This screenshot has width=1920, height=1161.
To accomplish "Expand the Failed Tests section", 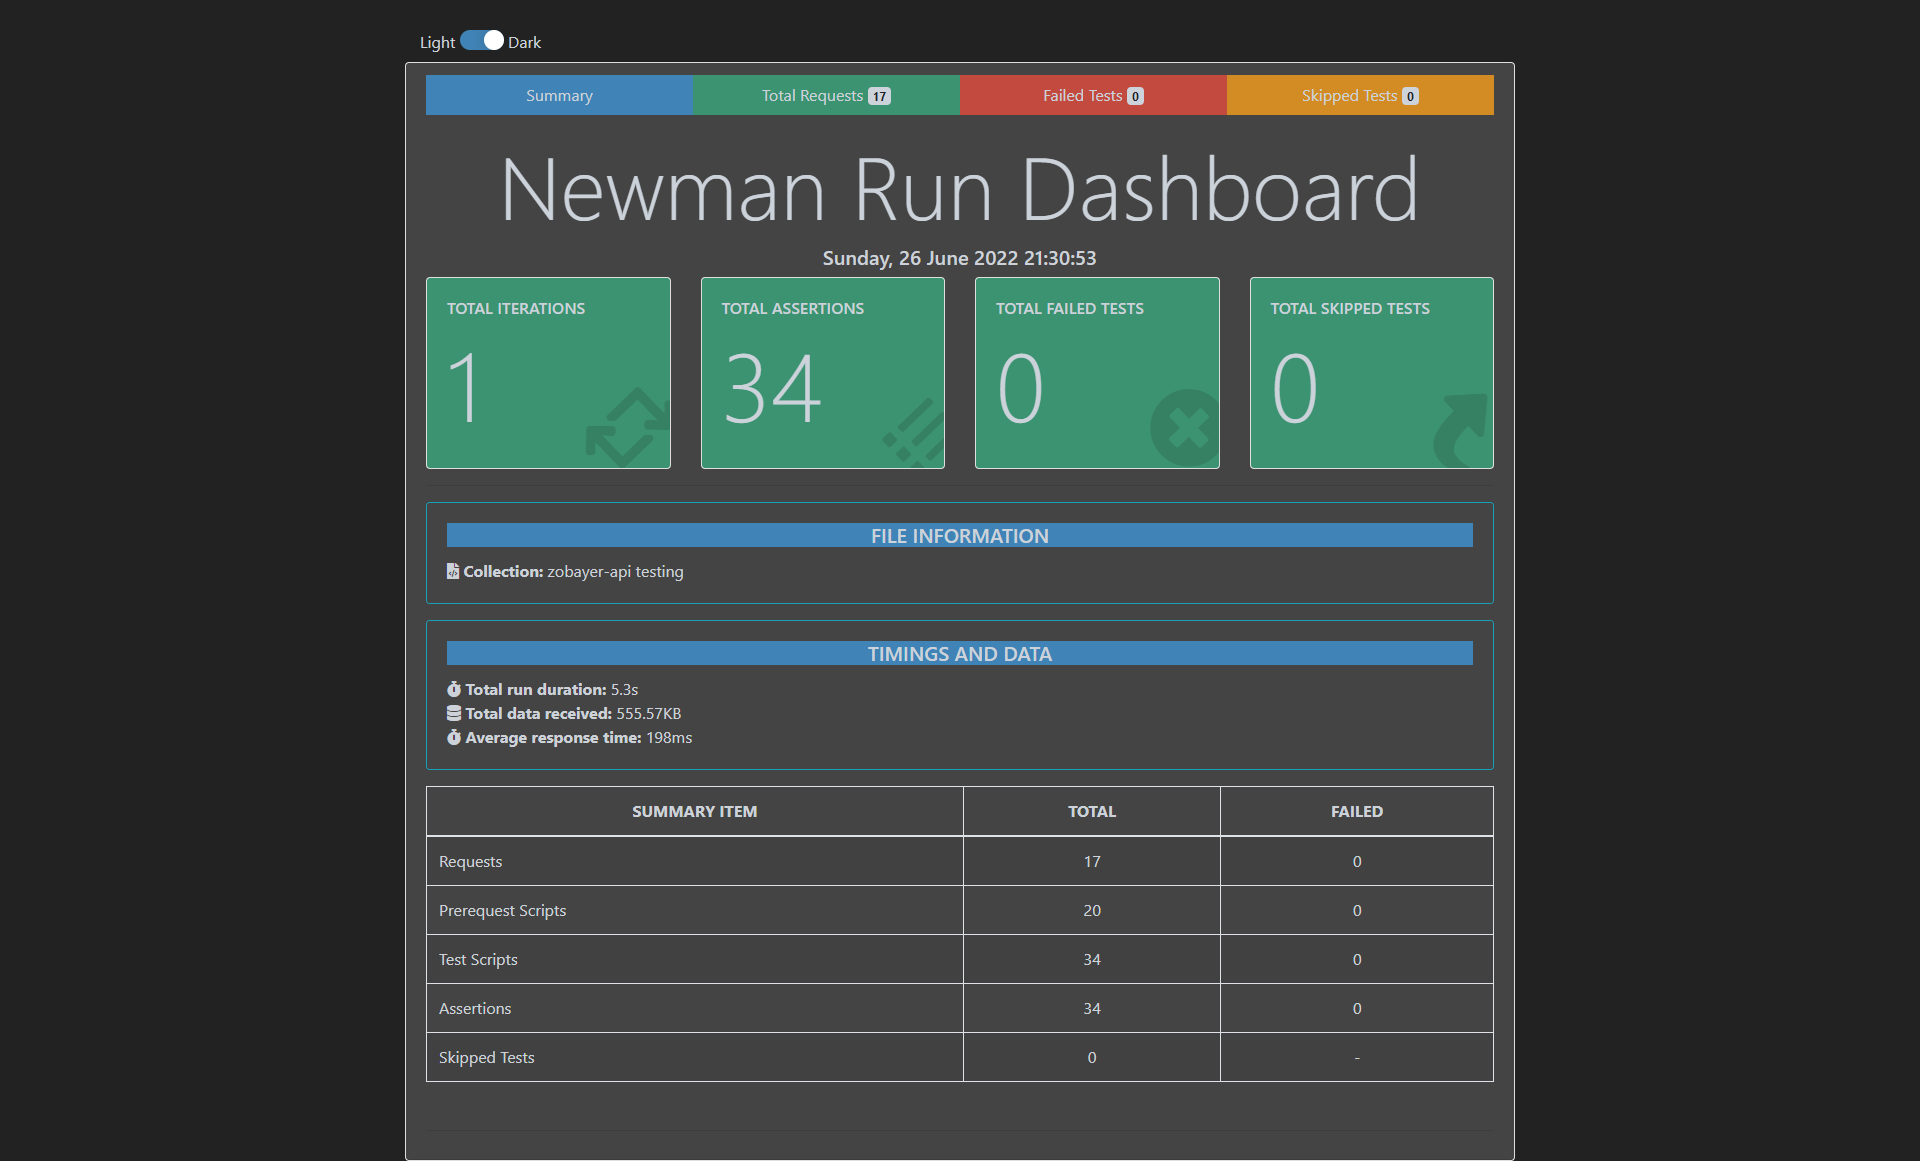I will [x=1092, y=95].
